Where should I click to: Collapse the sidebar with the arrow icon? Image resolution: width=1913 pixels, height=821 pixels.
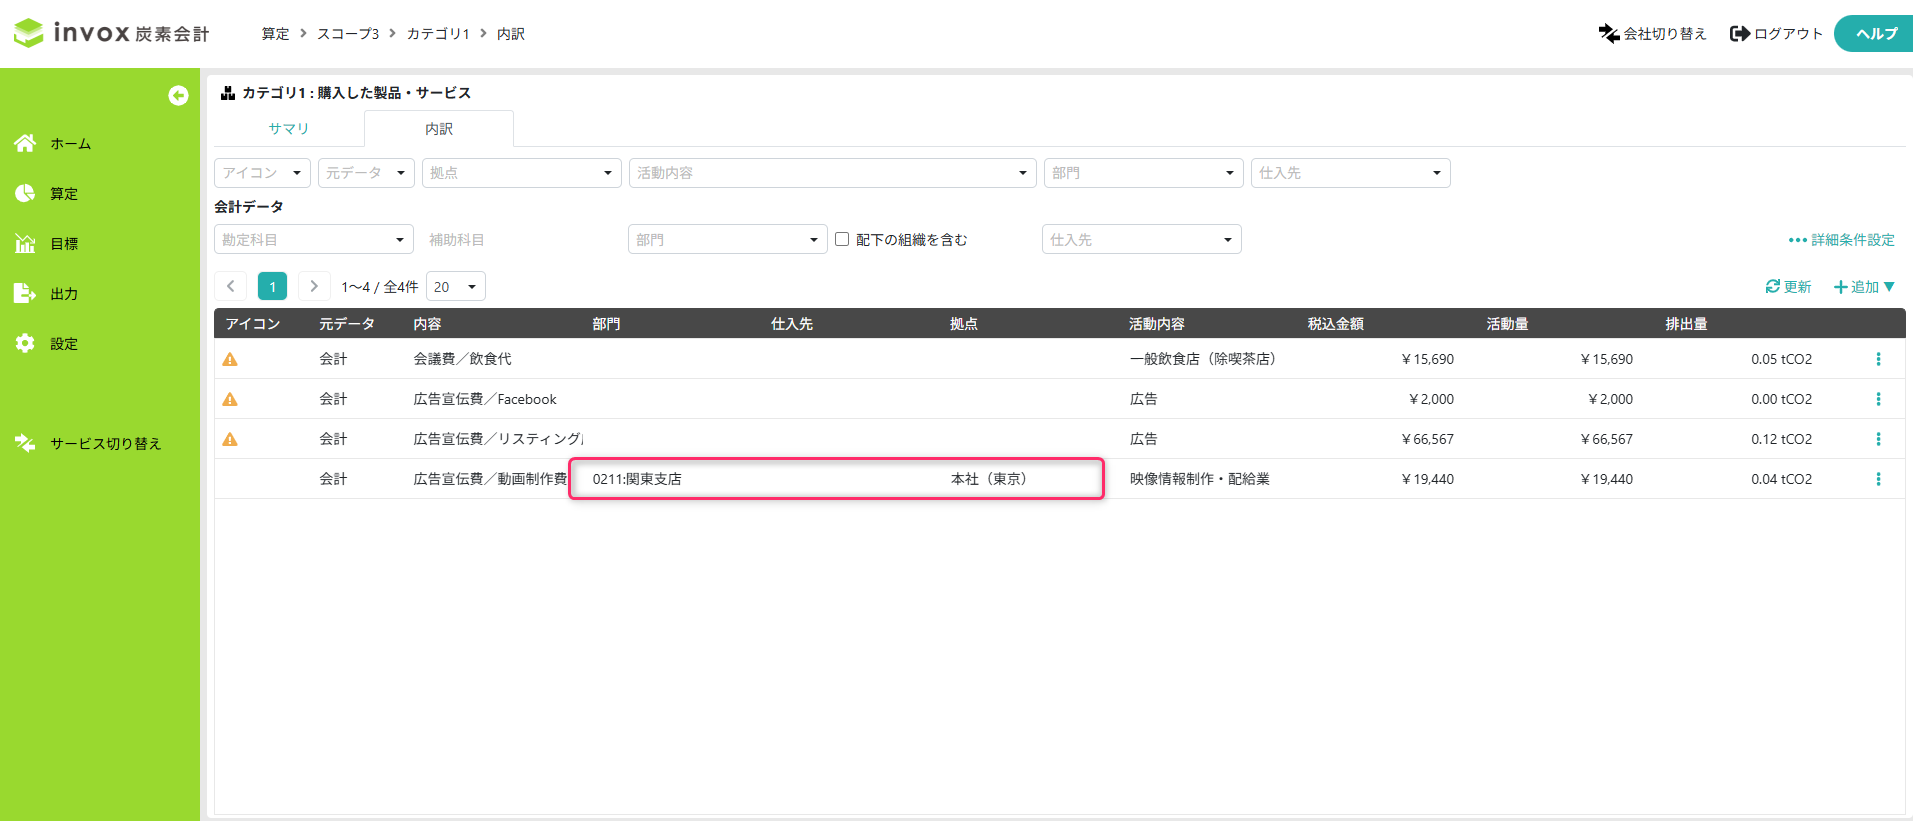178,95
